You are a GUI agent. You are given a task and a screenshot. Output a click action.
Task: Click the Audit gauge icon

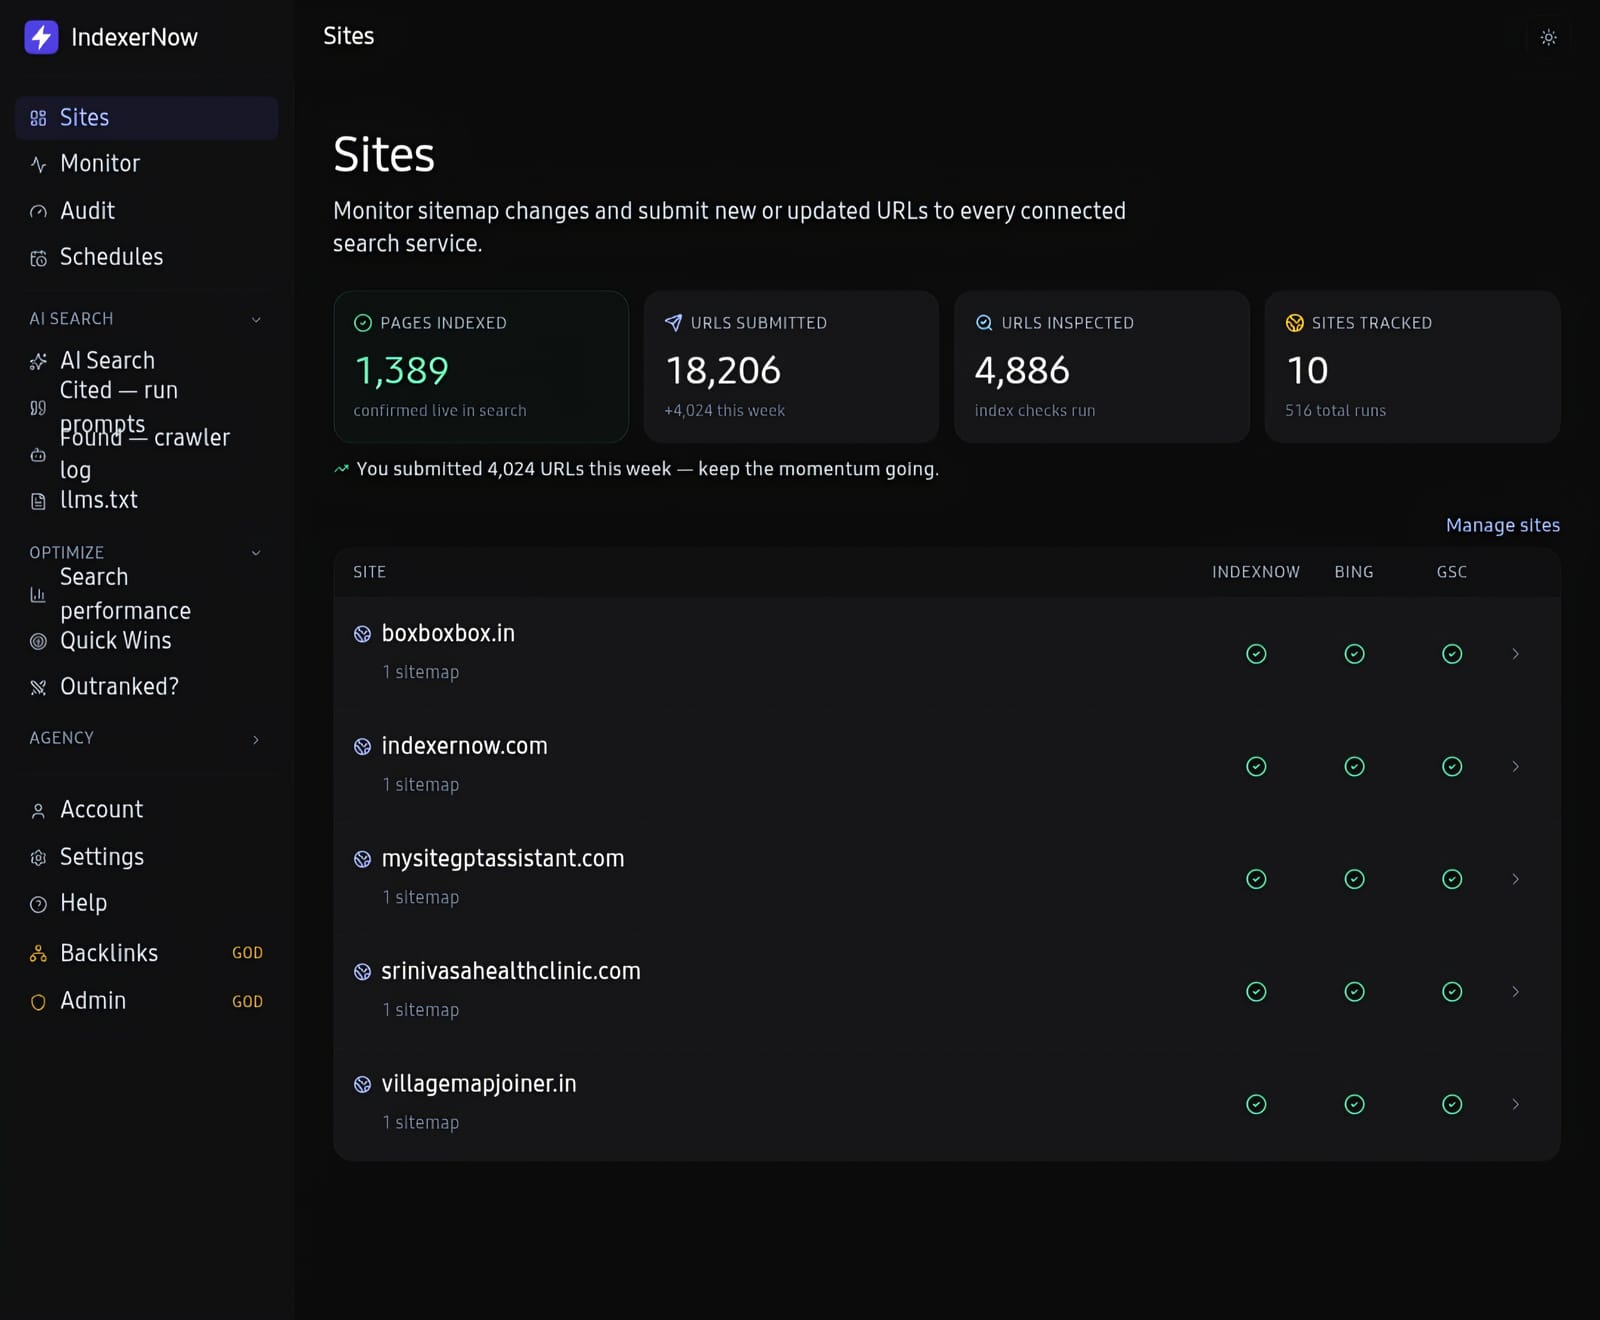[x=38, y=212]
